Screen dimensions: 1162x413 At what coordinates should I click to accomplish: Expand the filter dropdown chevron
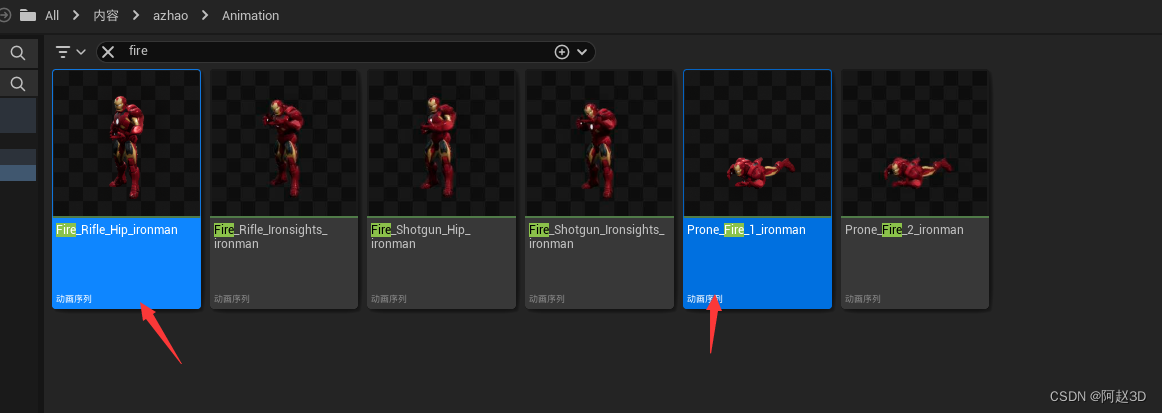[82, 52]
